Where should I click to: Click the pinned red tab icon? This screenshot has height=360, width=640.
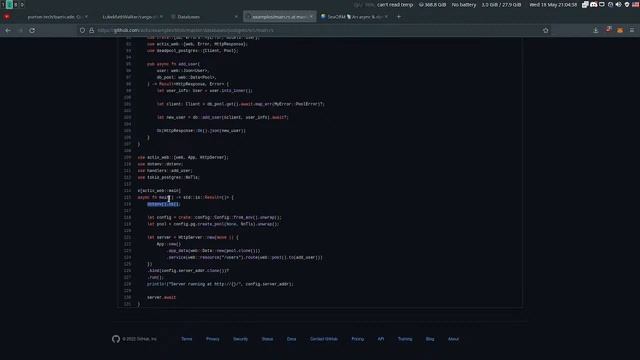[7, 17]
